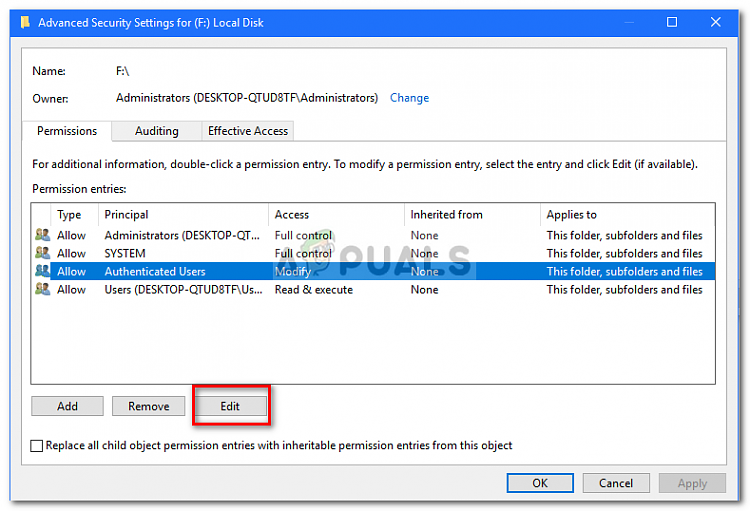Click the Remove button
The image size is (750, 511).
point(148,406)
